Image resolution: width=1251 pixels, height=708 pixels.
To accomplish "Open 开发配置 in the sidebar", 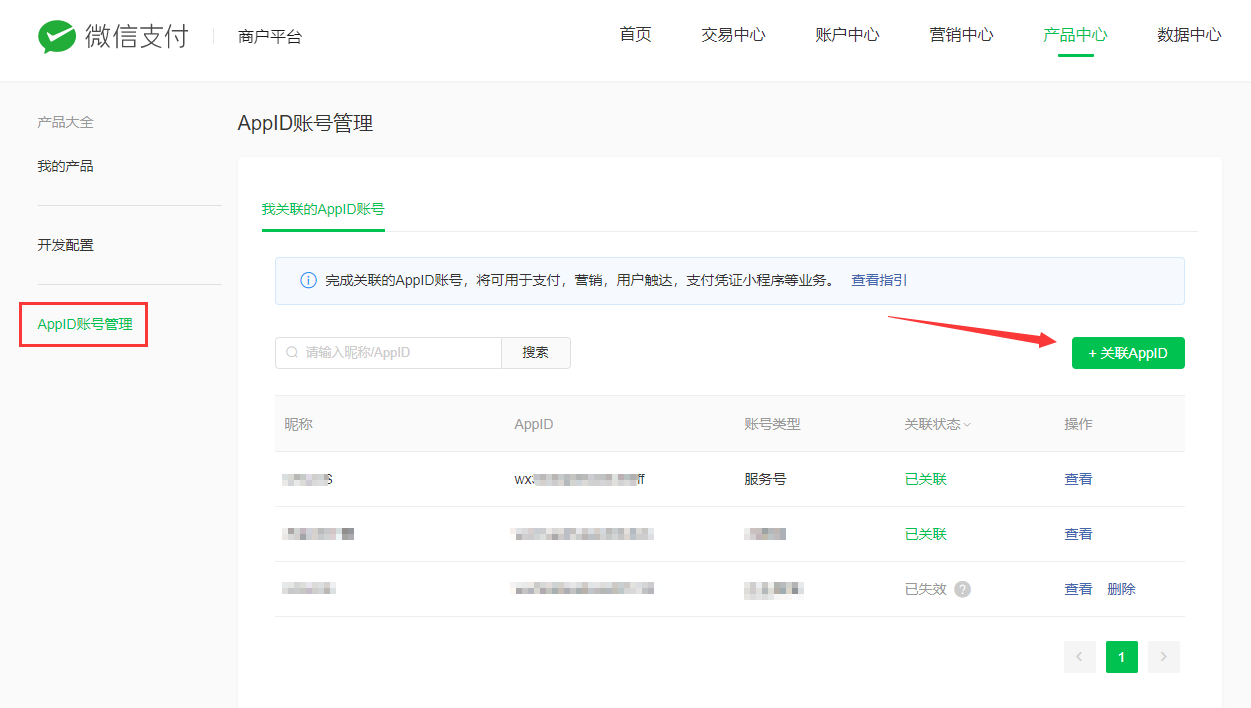I will pyautogui.click(x=66, y=245).
